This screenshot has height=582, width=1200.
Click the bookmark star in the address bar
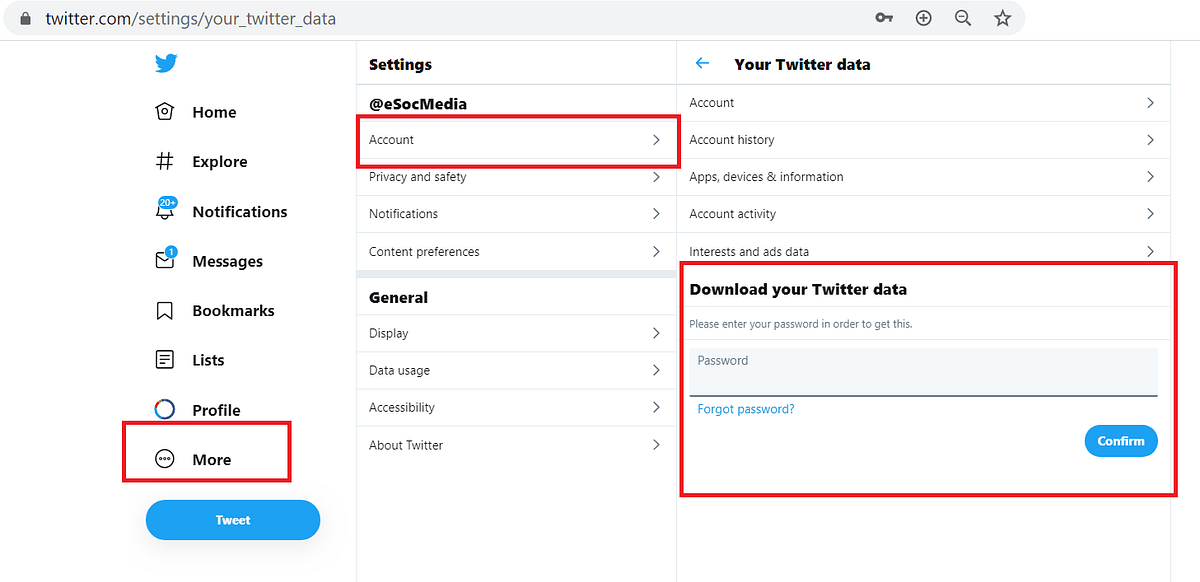[1002, 17]
